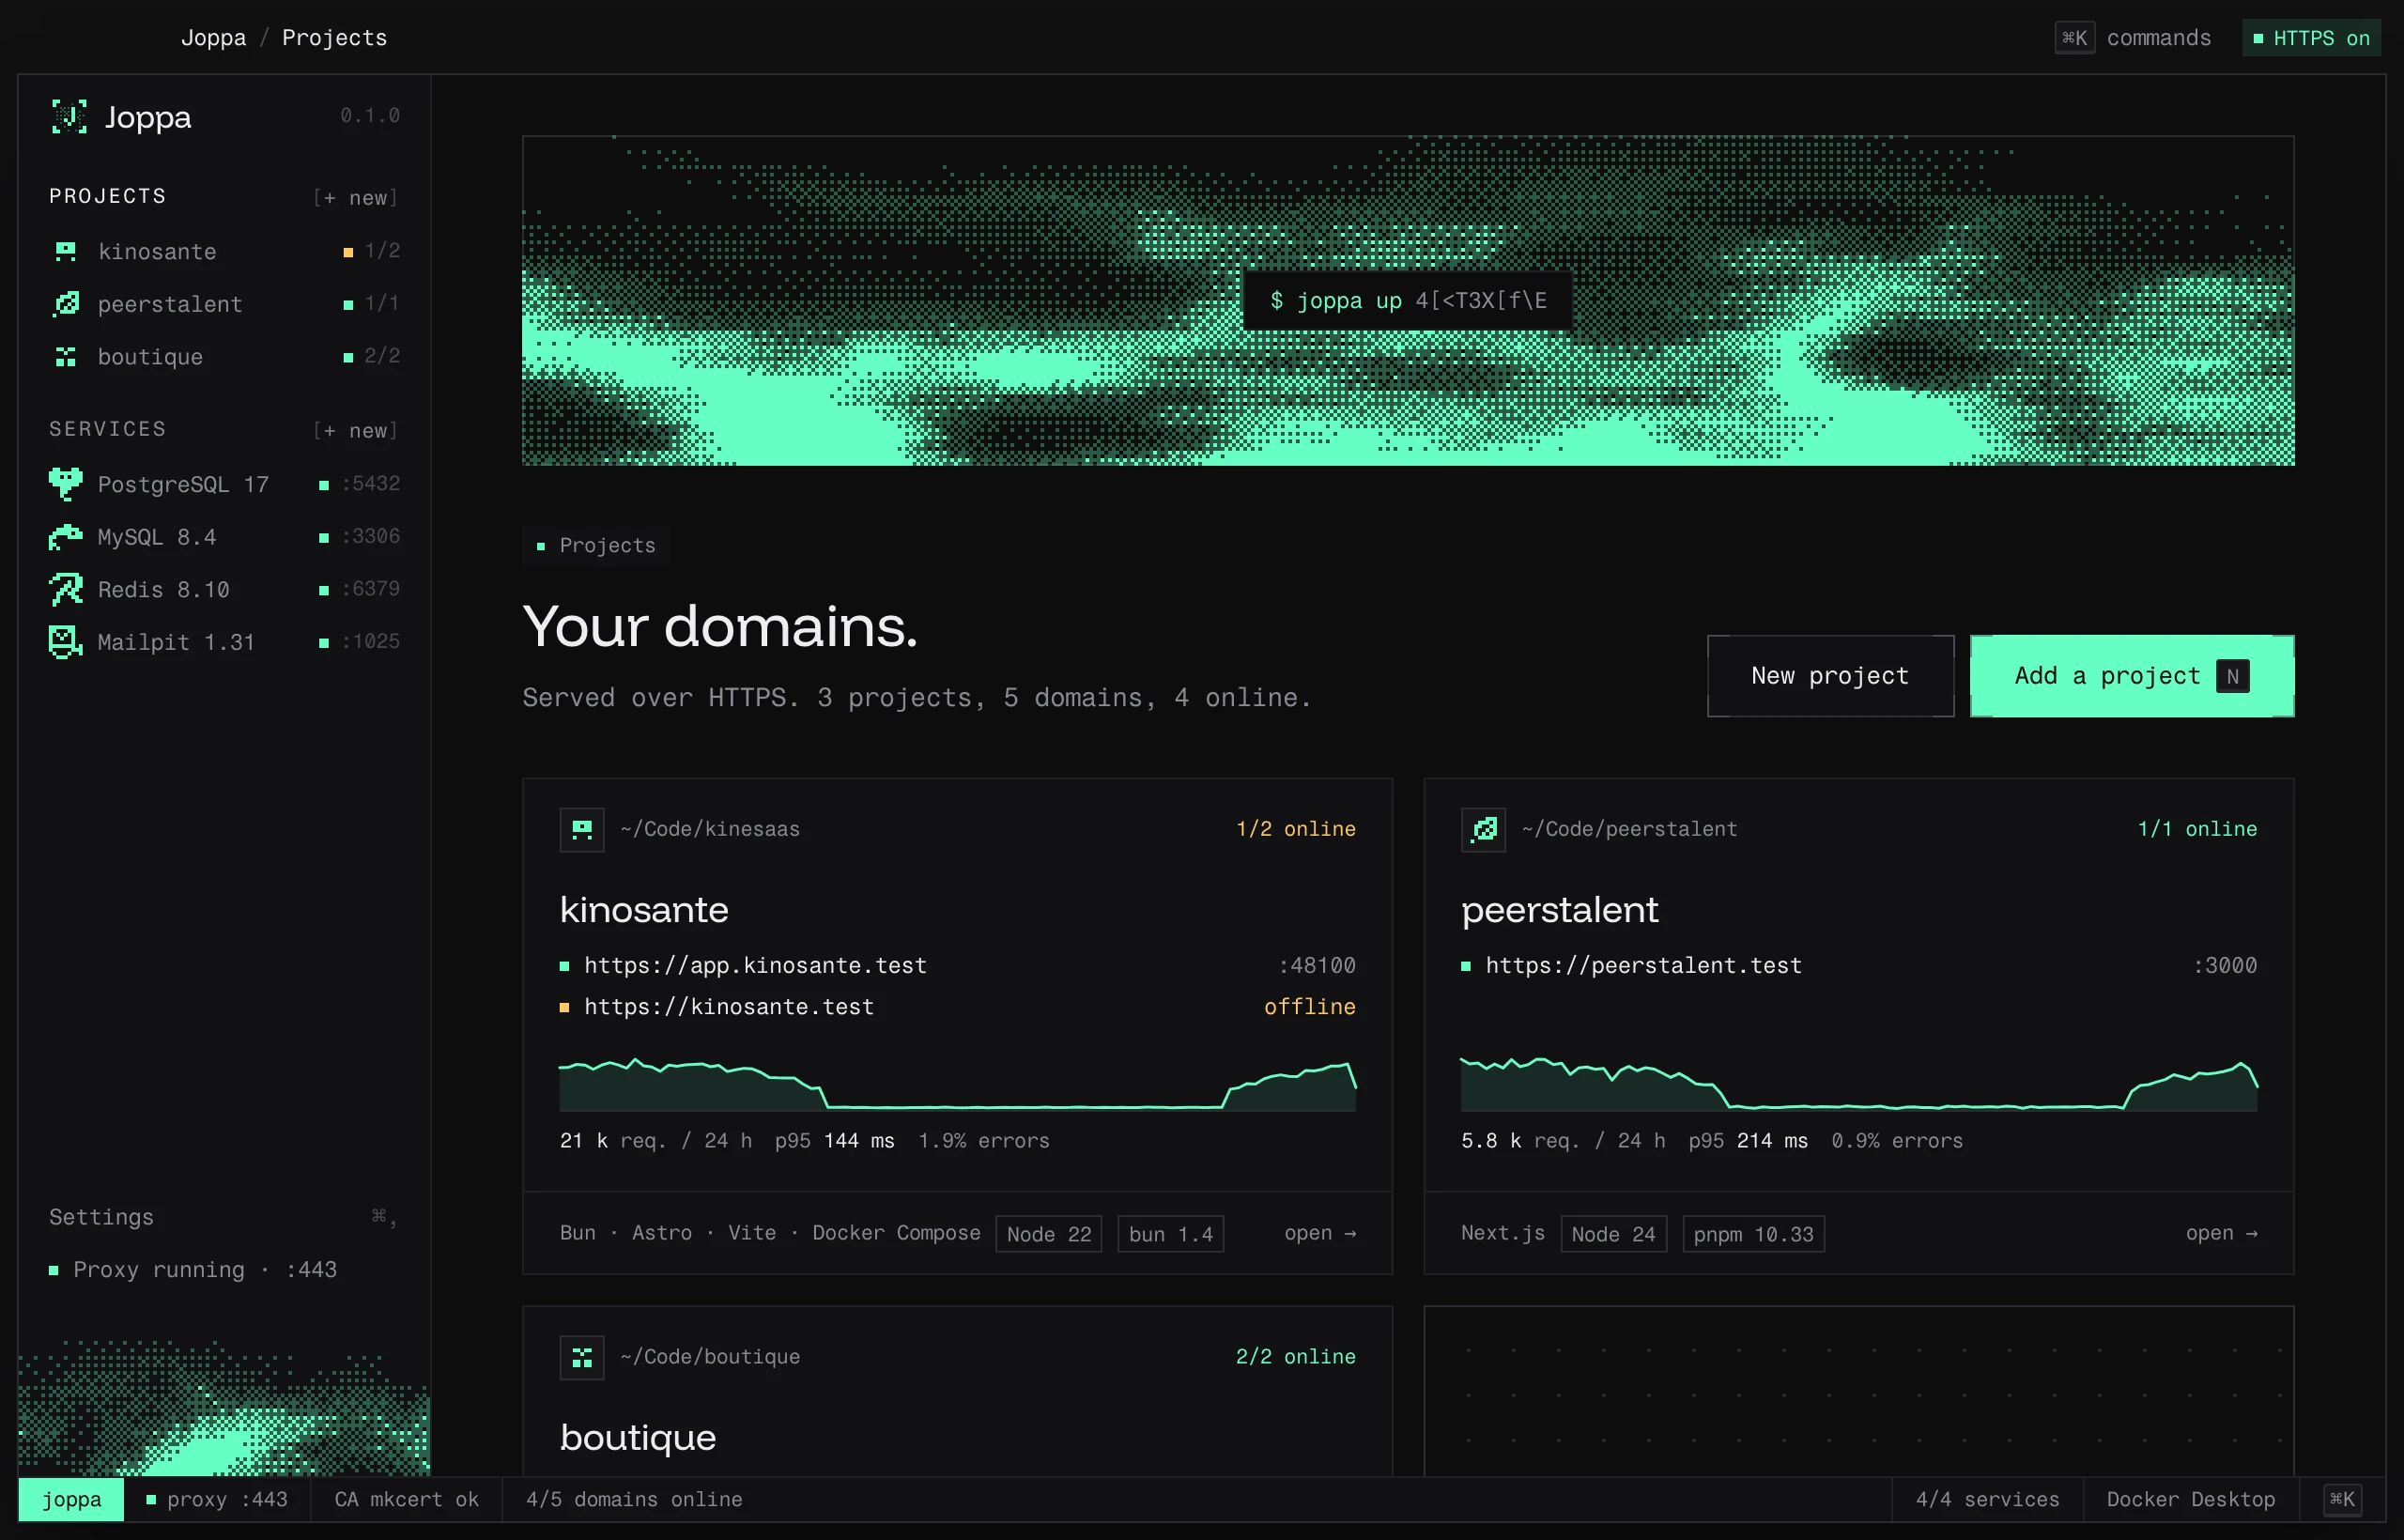Select kinosante in the projects list
The height and width of the screenshot is (1540, 2404).
tap(225, 251)
